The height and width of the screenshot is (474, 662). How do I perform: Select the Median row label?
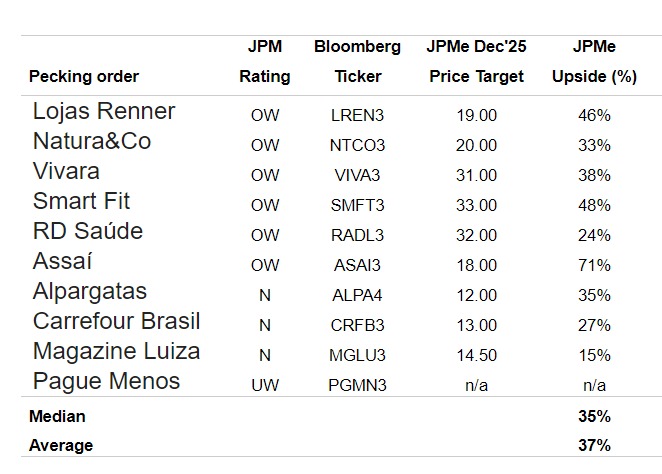click(x=57, y=416)
